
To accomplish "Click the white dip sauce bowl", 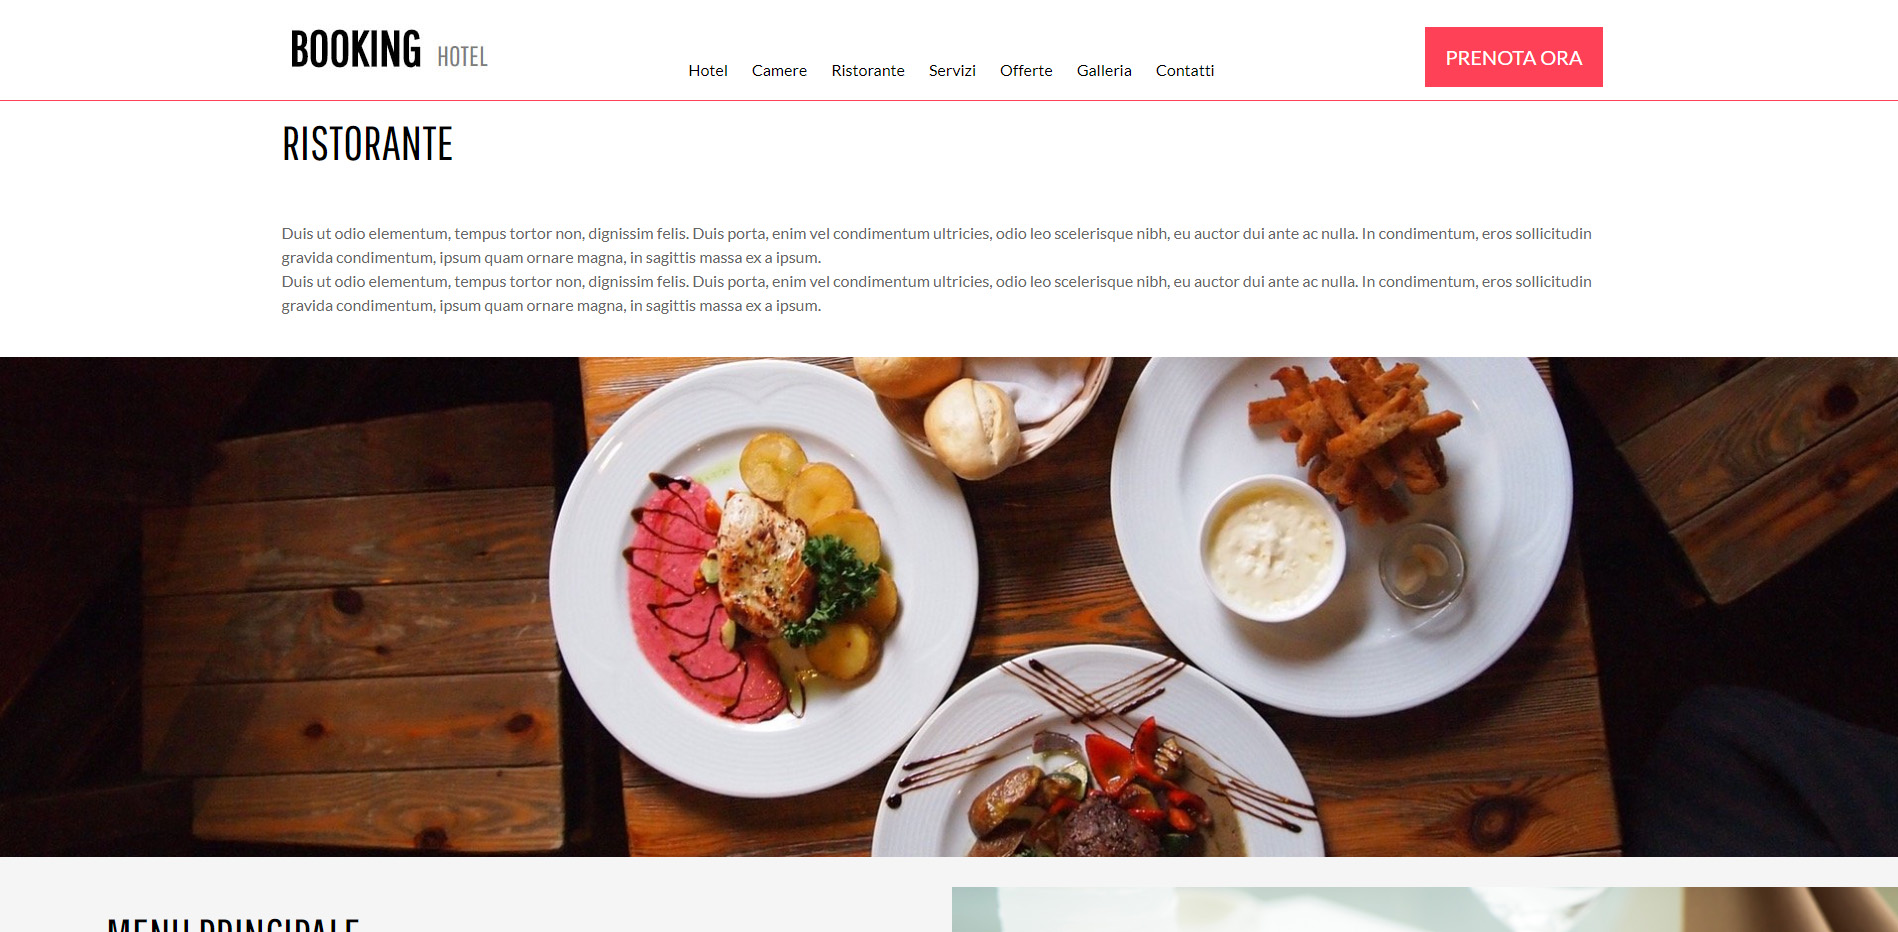I will [1272, 548].
